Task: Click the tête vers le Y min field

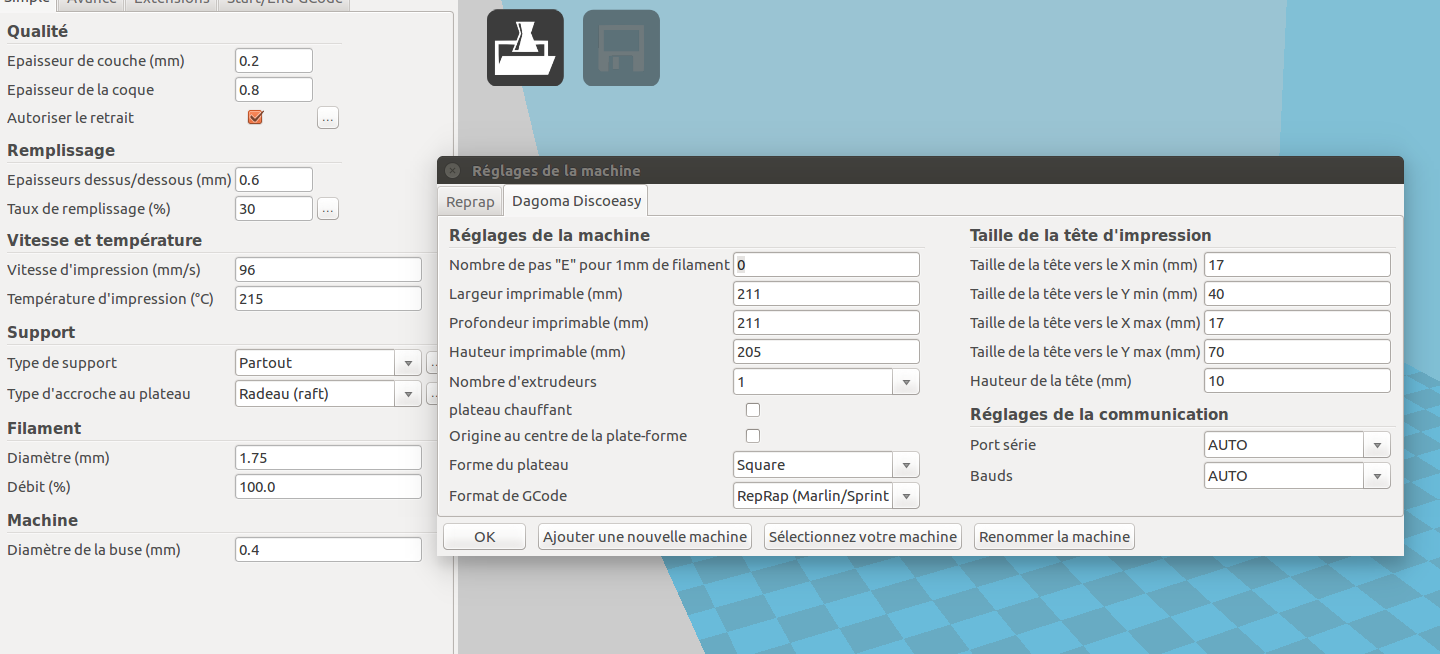Action: coord(1297,294)
